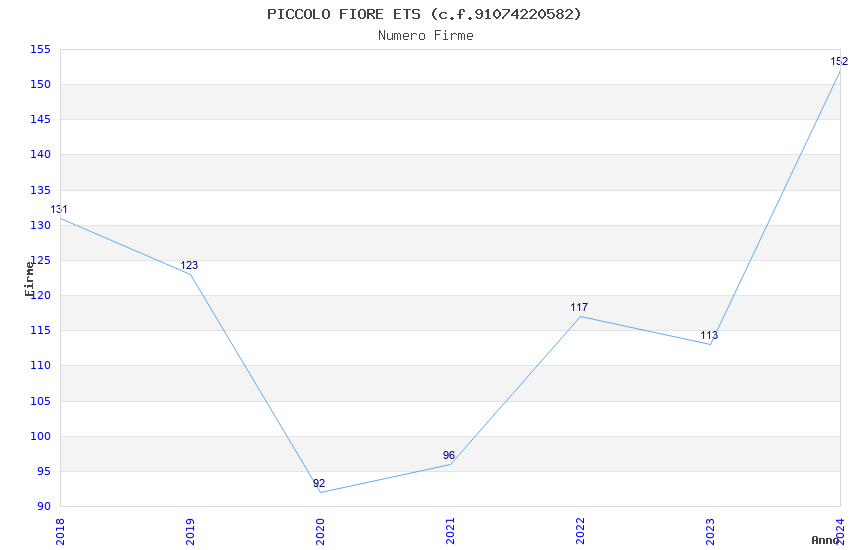Select the 123 data point label
Image resolution: width=850 pixels, height=550 pixels.
coord(189,266)
